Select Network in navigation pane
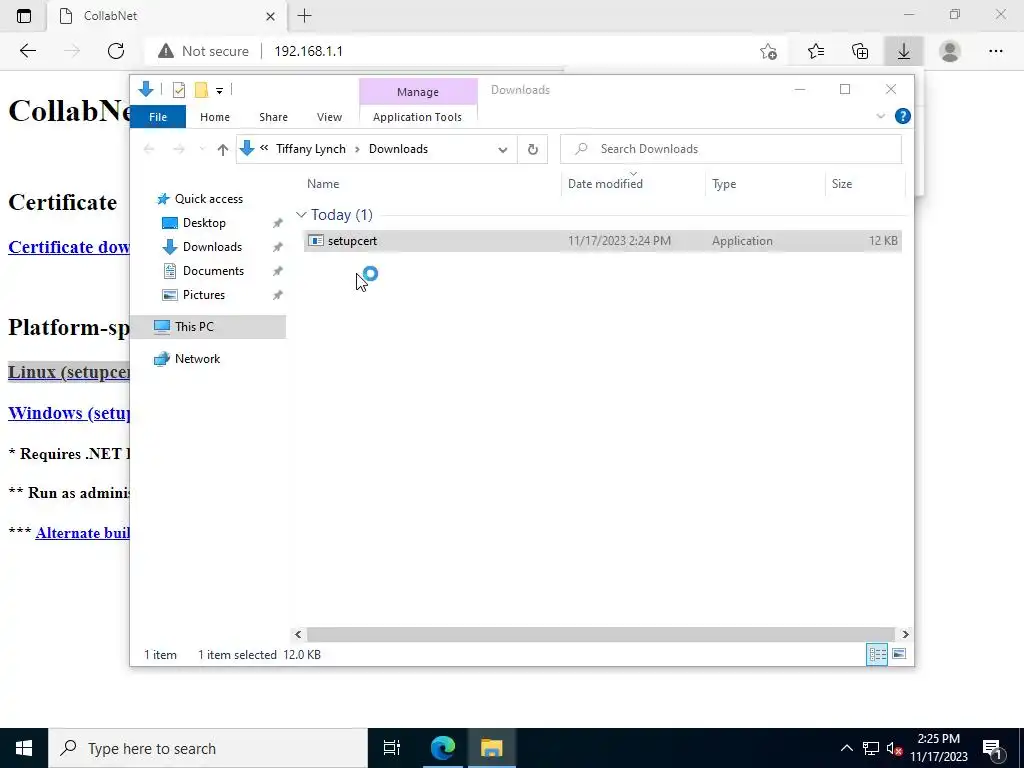The height and width of the screenshot is (768, 1024). [197, 359]
